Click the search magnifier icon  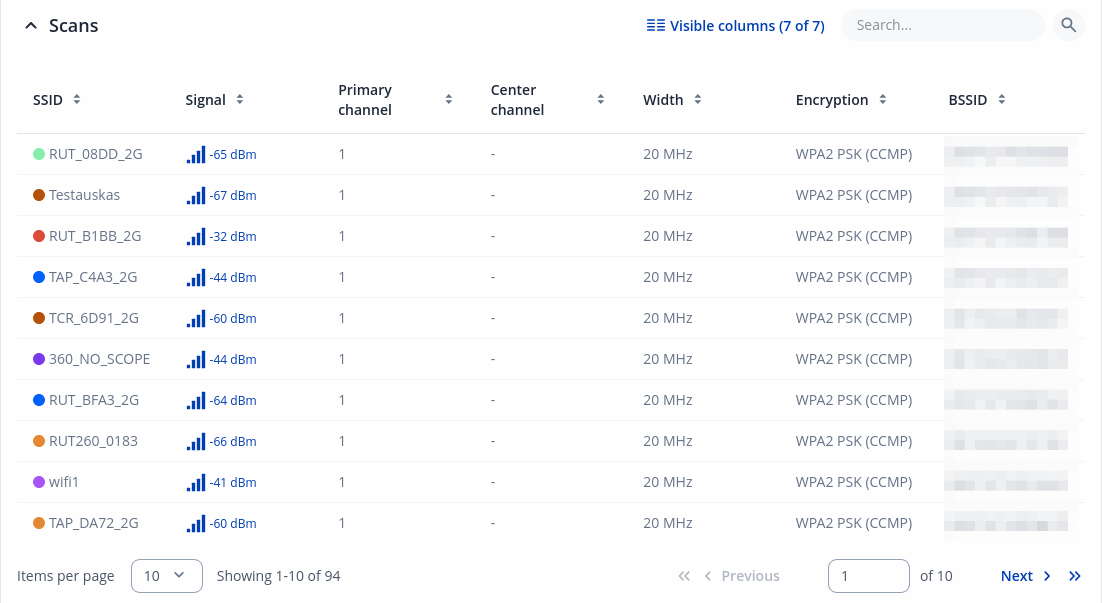click(x=1069, y=25)
